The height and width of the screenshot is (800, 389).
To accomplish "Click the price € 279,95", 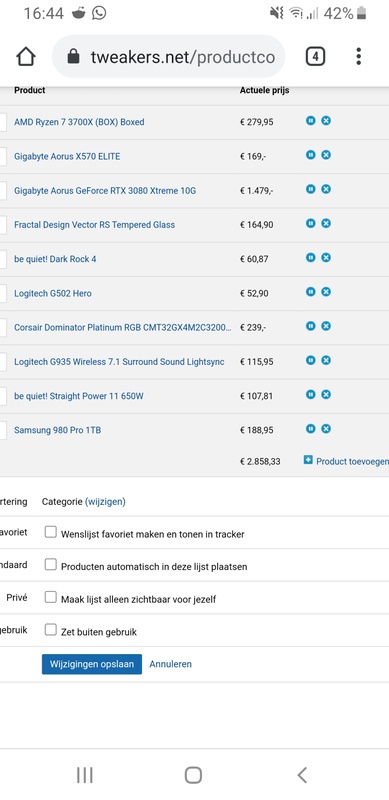I will [x=256, y=122].
